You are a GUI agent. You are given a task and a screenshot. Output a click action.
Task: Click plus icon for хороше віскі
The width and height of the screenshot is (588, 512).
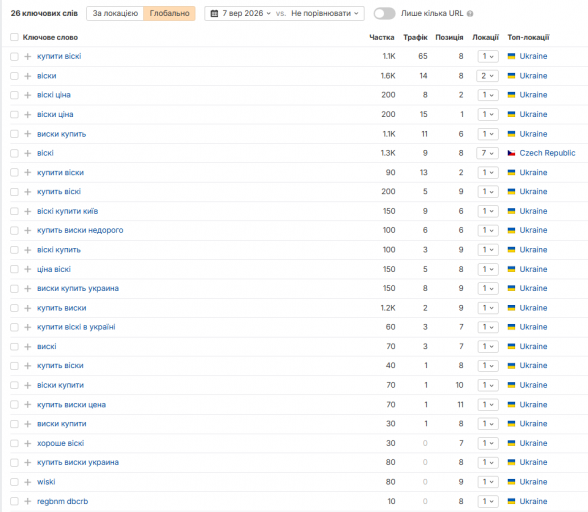click(x=27, y=443)
